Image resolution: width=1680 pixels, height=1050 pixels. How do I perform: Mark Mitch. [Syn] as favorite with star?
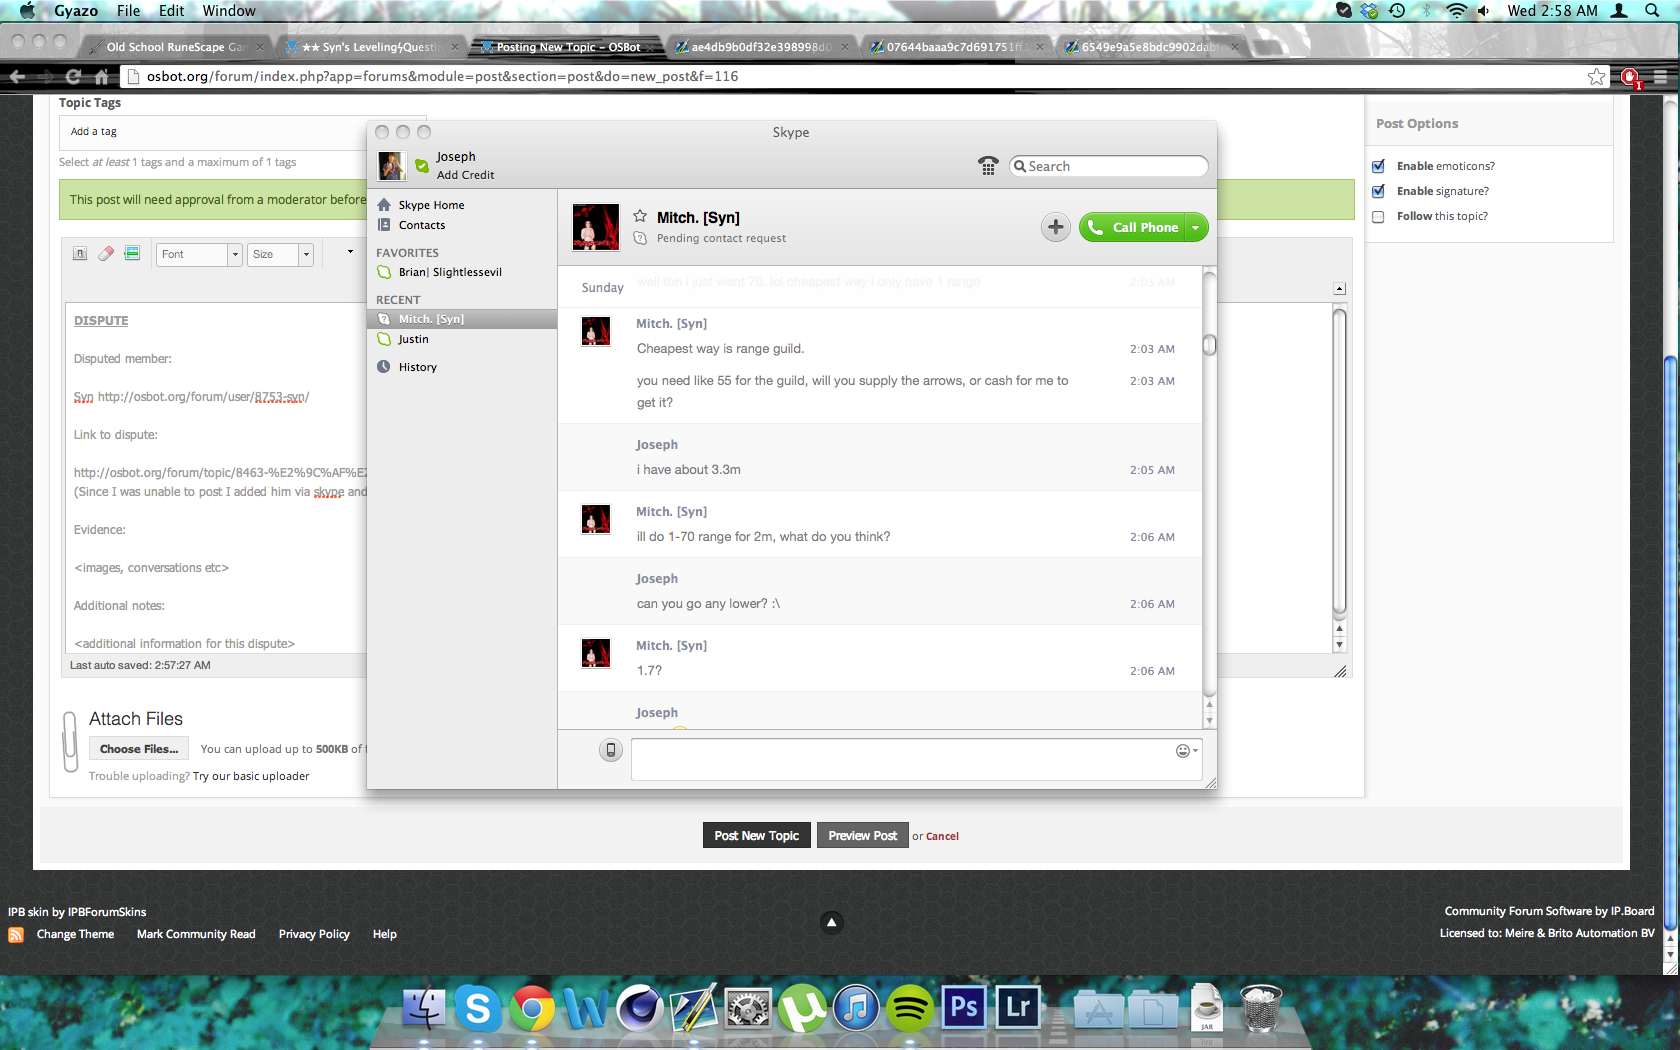pyautogui.click(x=640, y=216)
